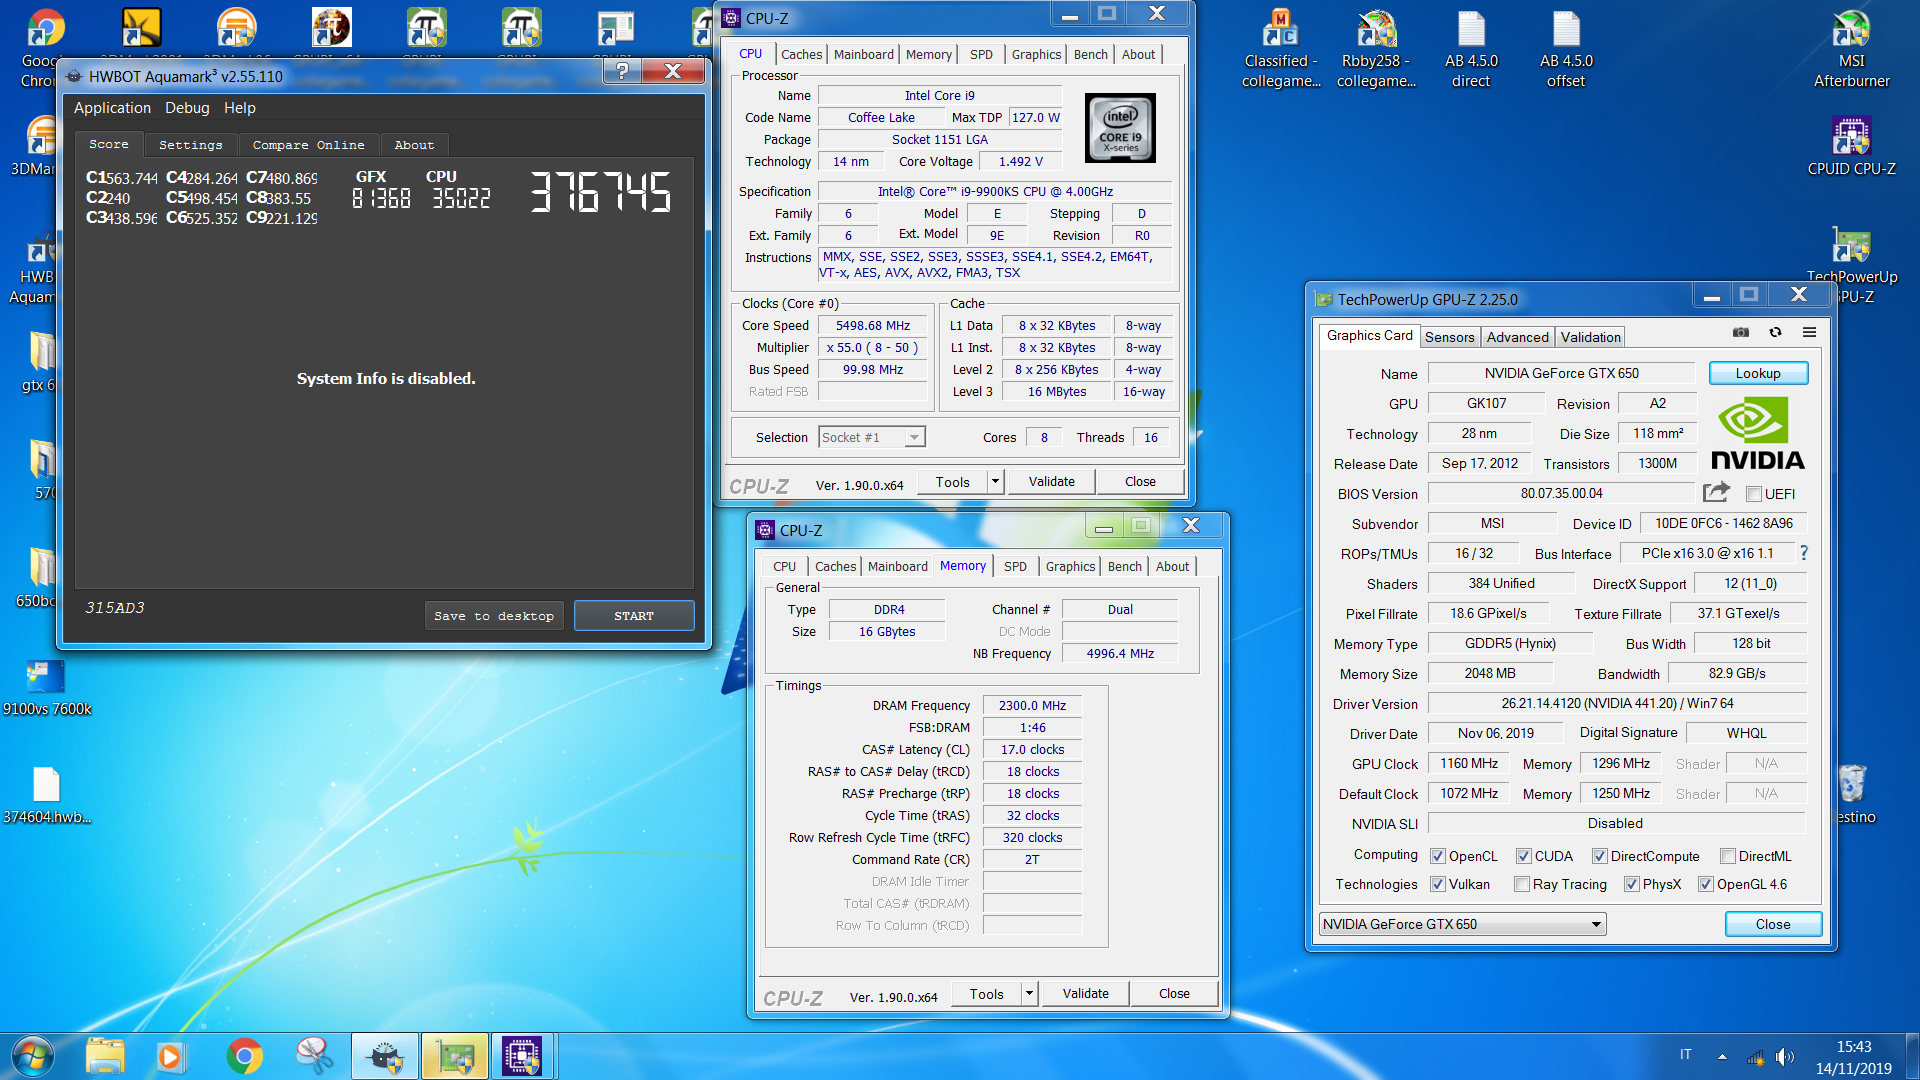
Task: Open the TechPowerUp GPU-Z desktop shortcut
Action: point(1851,264)
